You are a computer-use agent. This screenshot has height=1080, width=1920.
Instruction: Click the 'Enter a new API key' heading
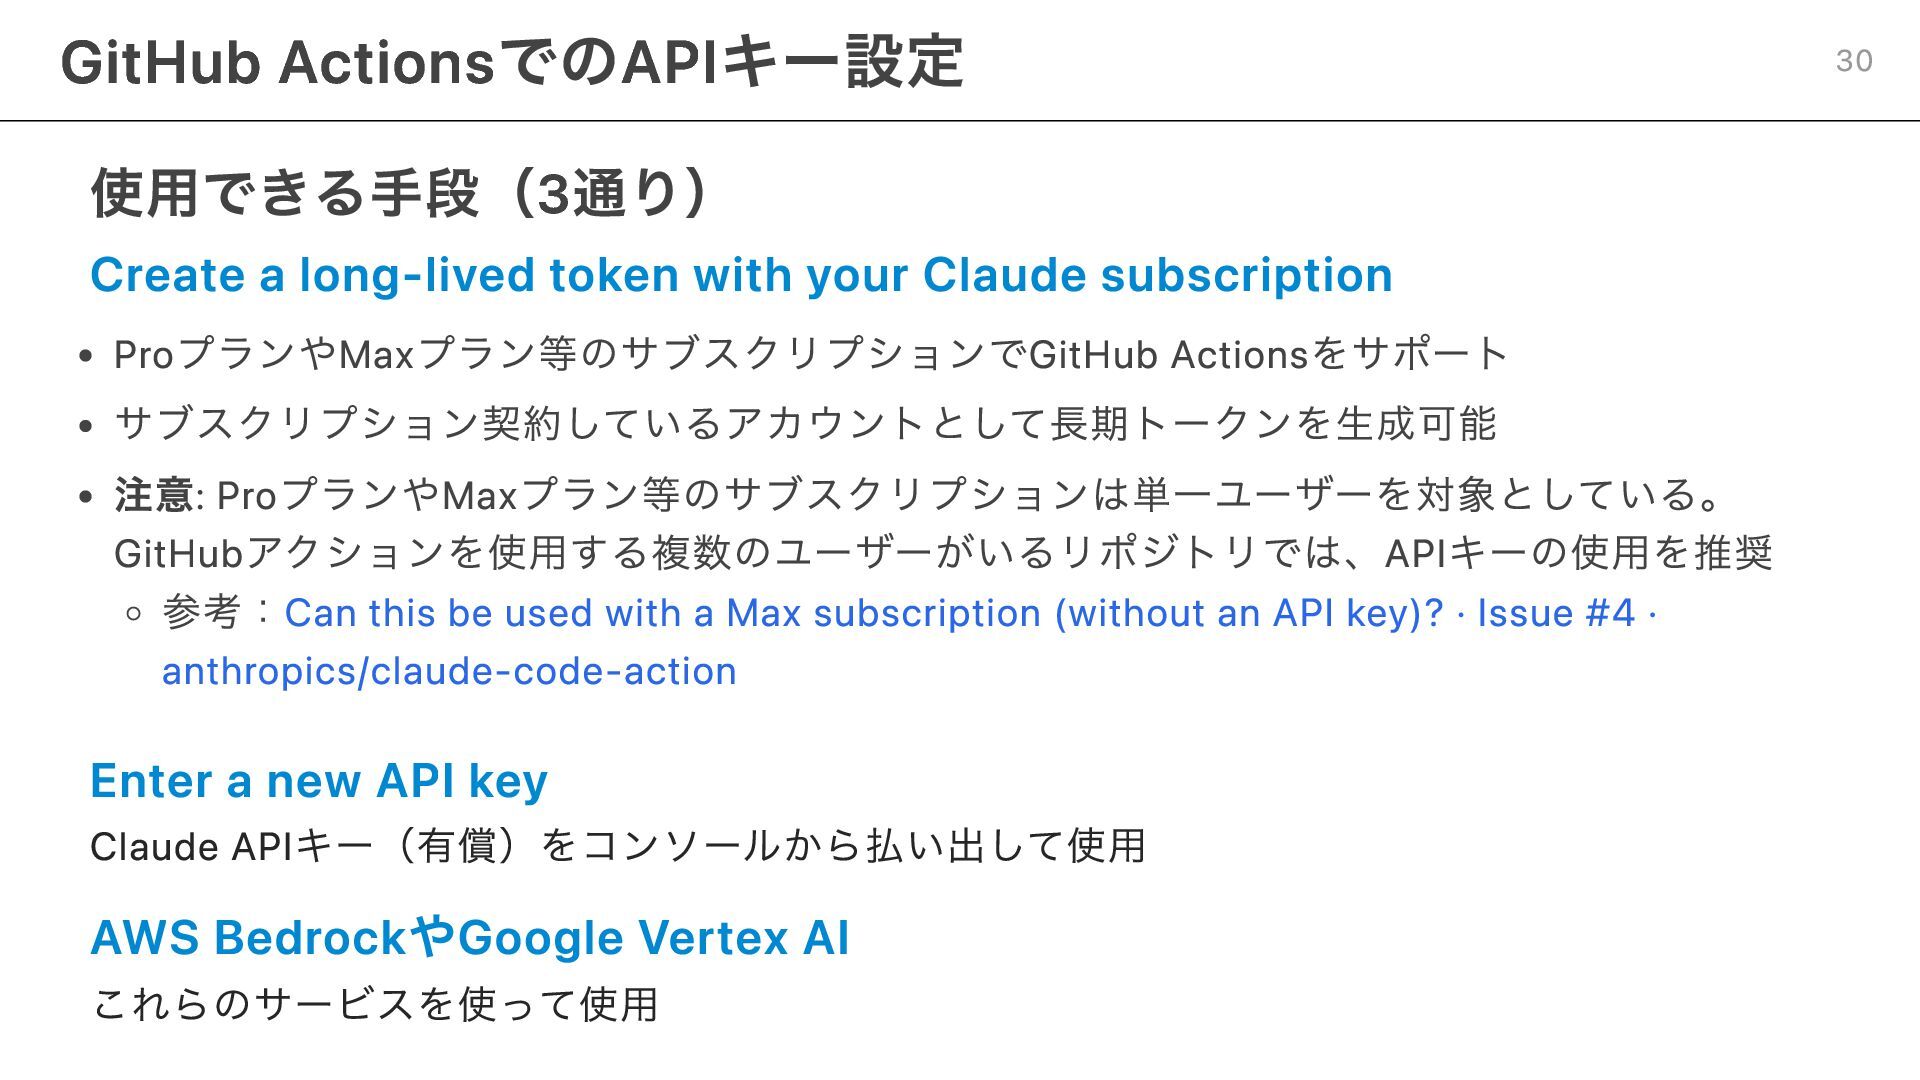pyautogui.click(x=319, y=781)
